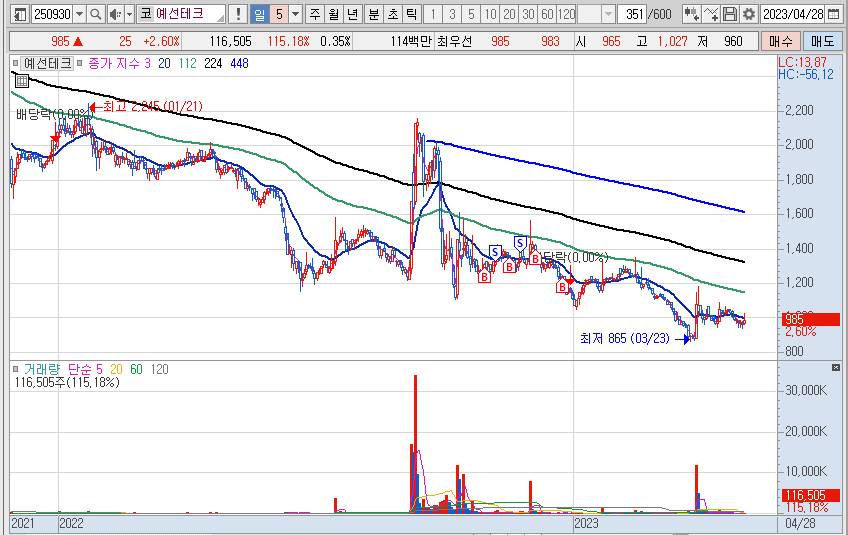The height and width of the screenshot is (535, 848).
Task: Open the calendar picker icon
Action: coord(833,14)
